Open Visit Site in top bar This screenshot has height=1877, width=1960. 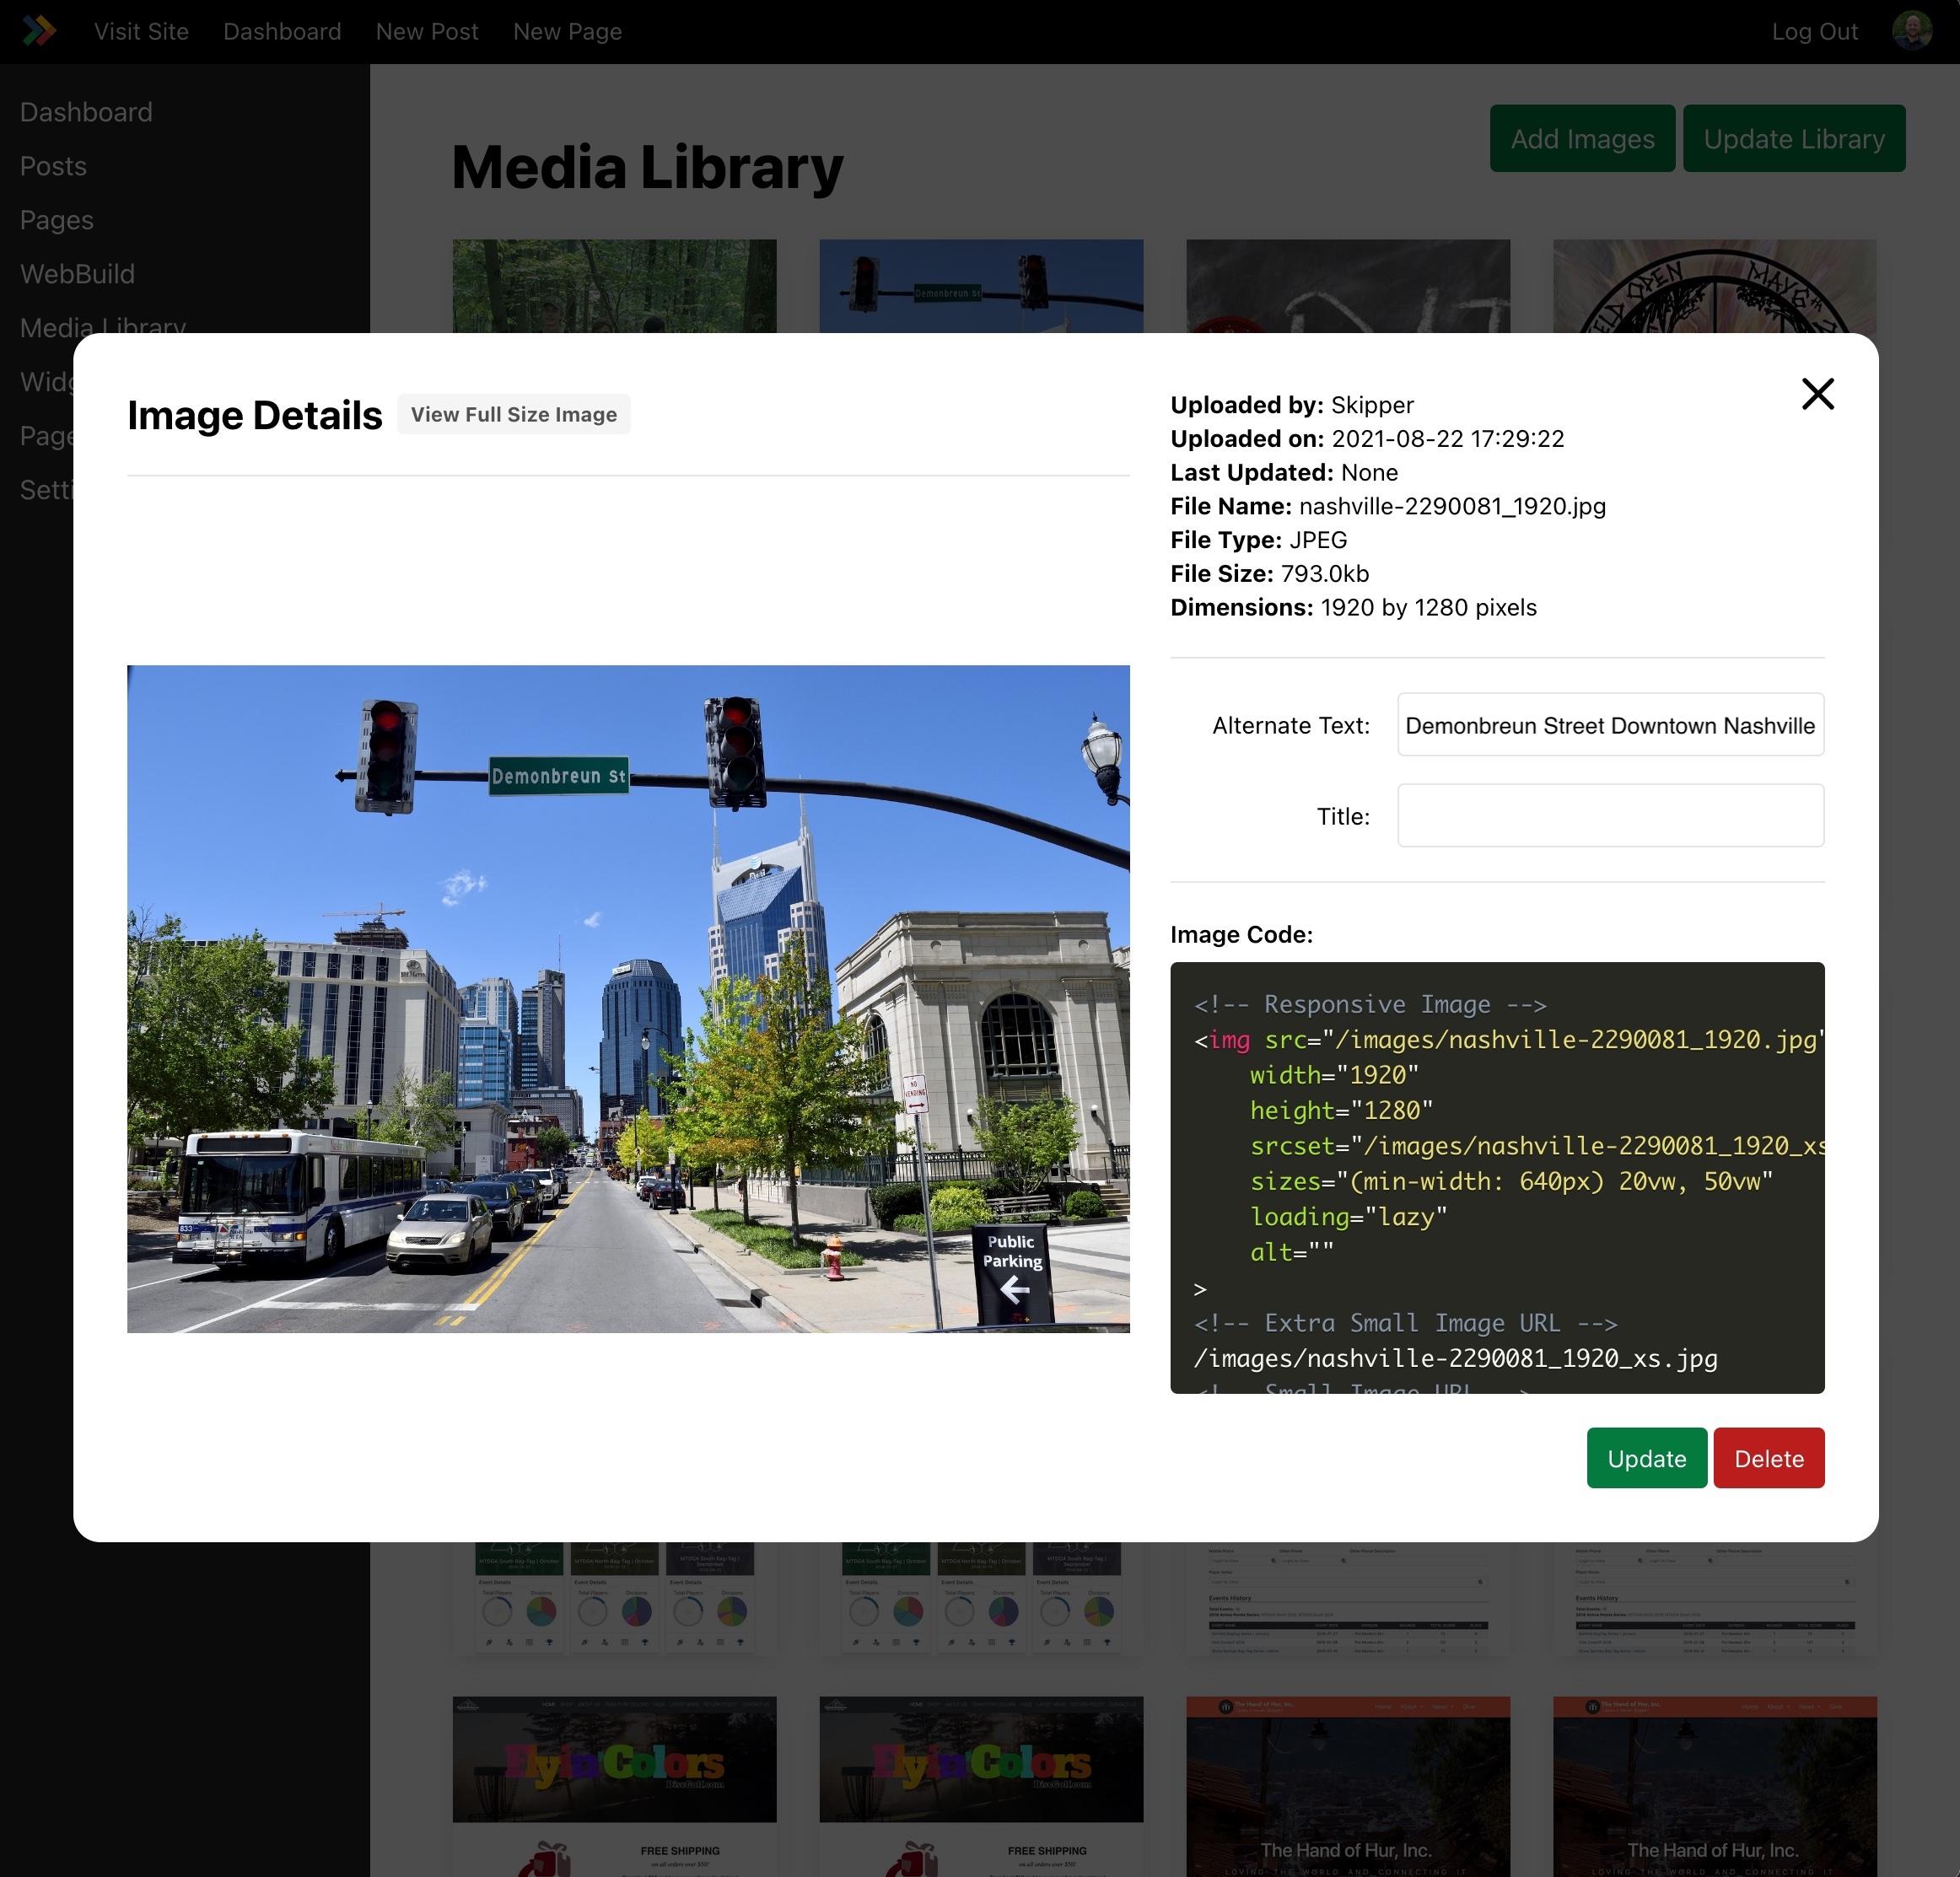tap(141, 32)
